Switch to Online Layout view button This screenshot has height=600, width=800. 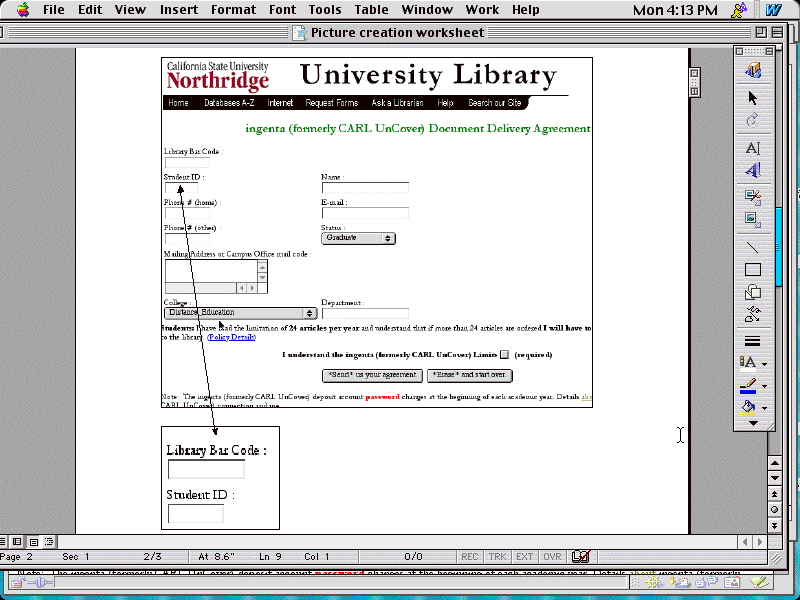pos(17,541)
